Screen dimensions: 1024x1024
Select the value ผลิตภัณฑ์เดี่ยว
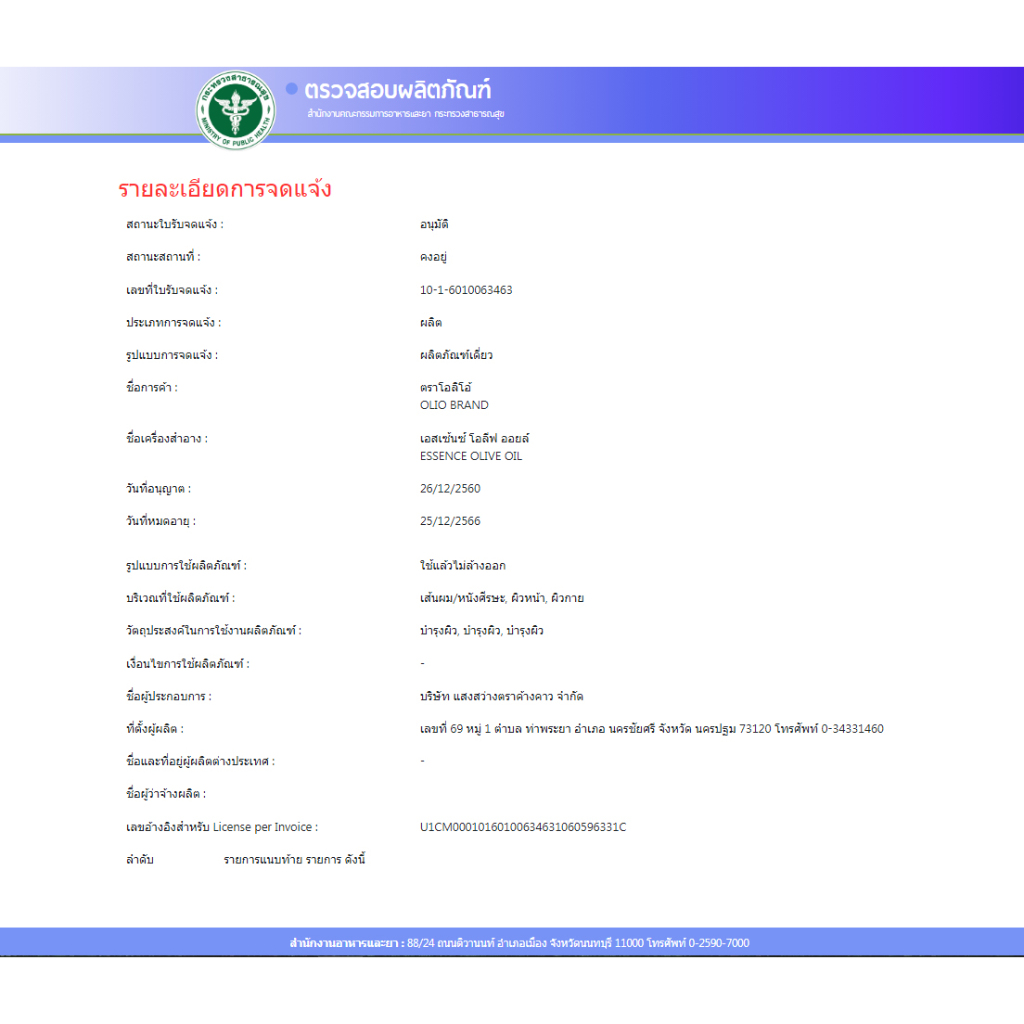(456, 355)
